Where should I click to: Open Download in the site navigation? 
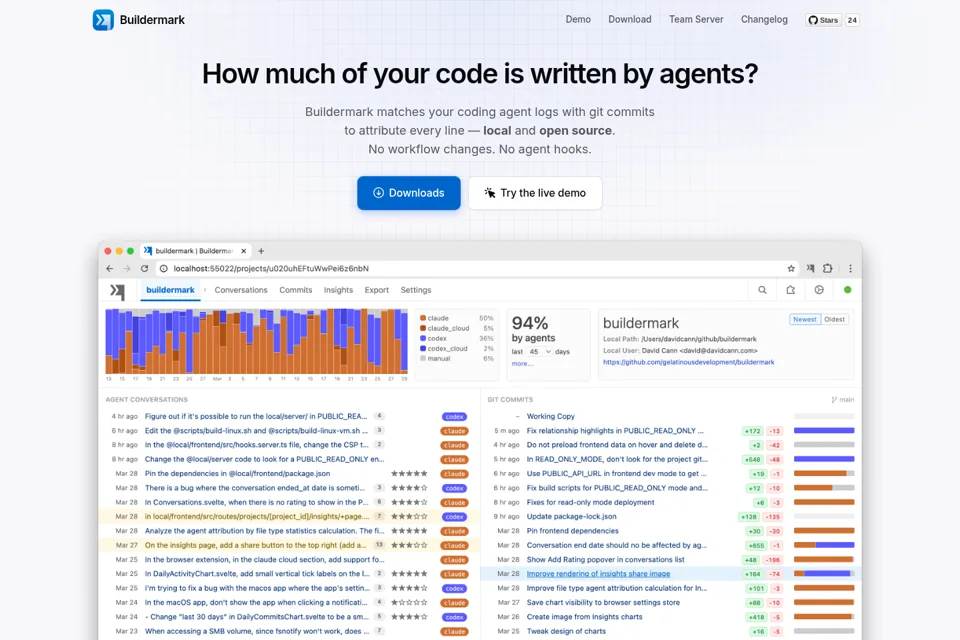click(x=629, y=20)
